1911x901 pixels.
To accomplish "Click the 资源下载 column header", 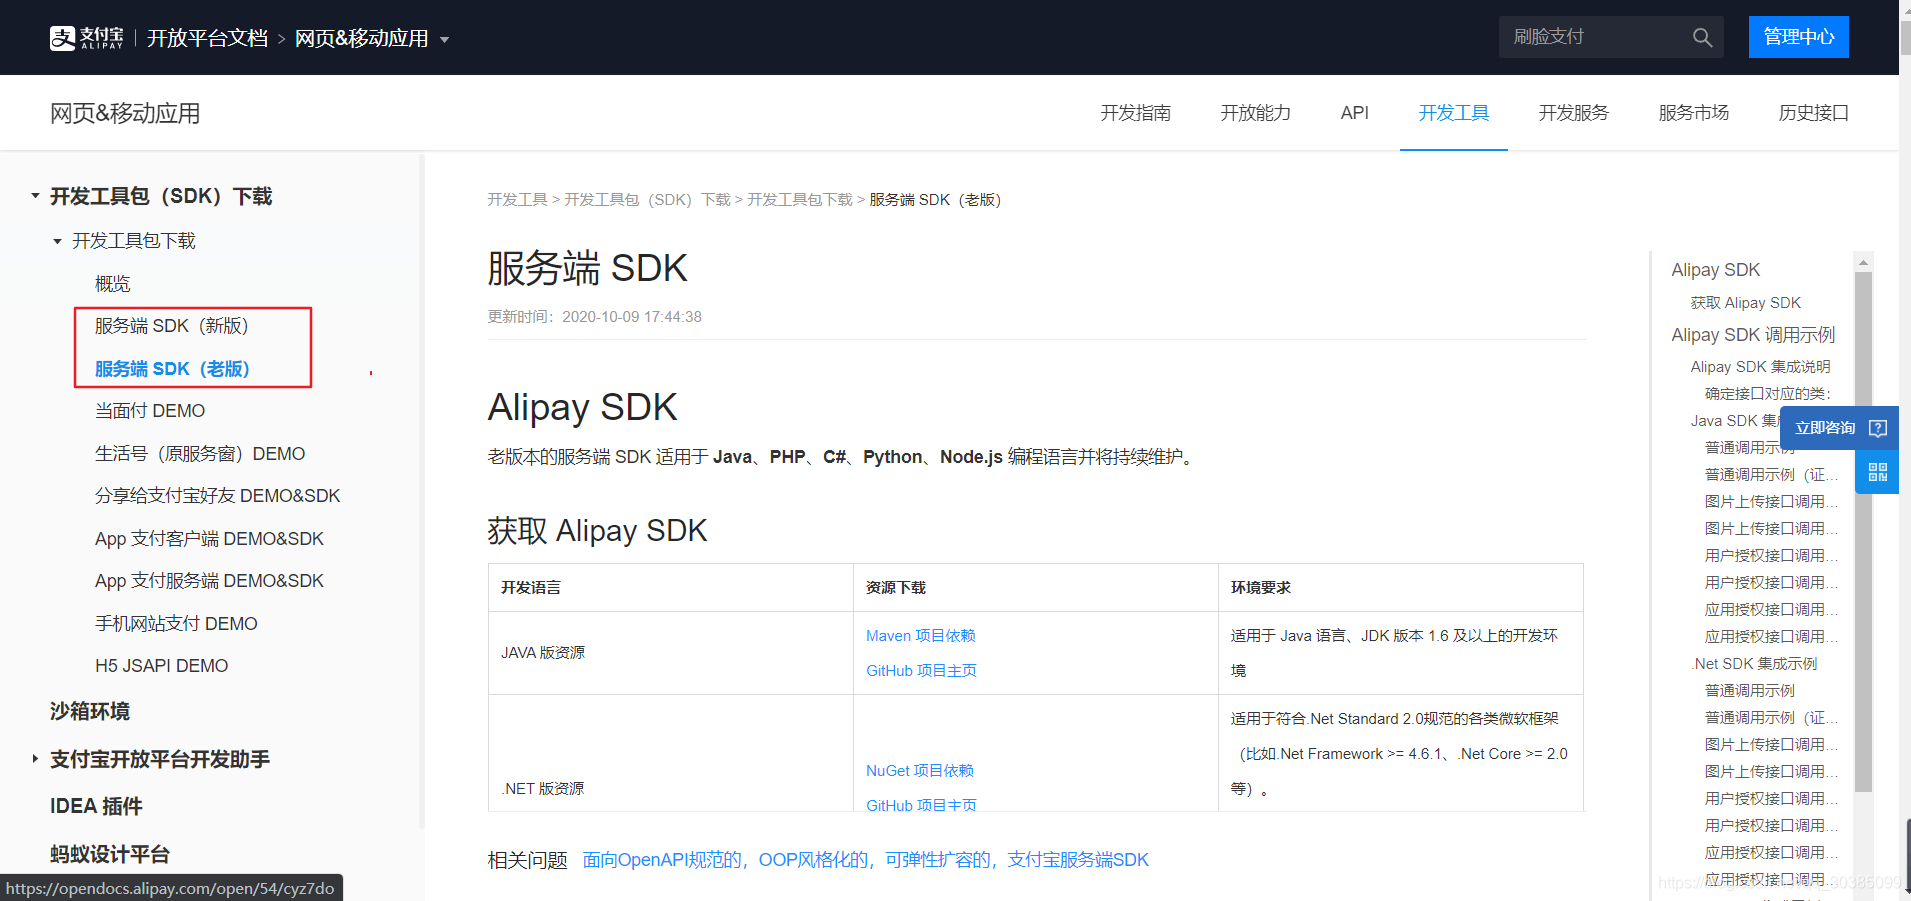I will pos(896,588).
